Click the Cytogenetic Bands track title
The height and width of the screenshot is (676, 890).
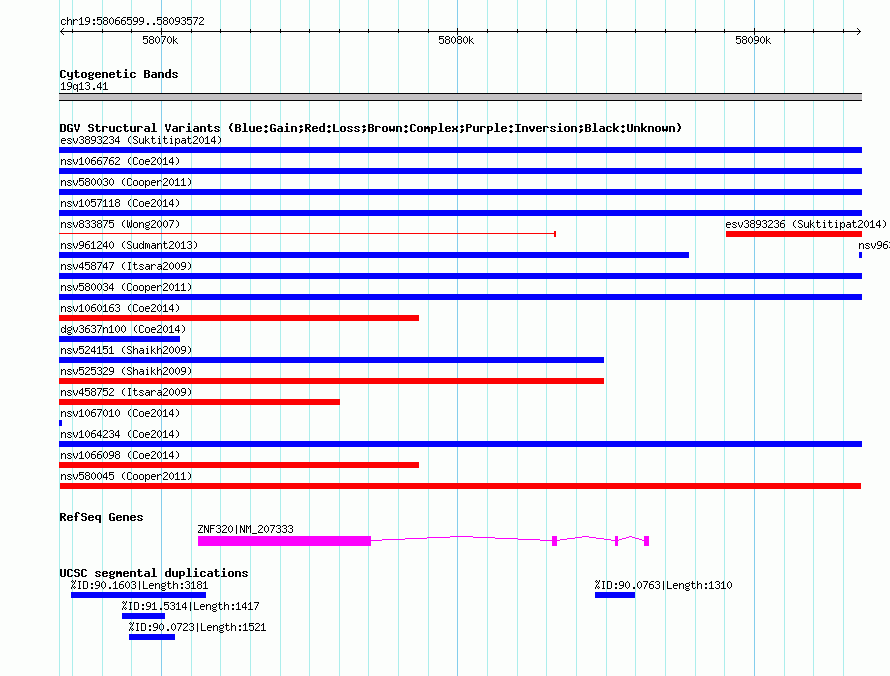tap(119, 74)
